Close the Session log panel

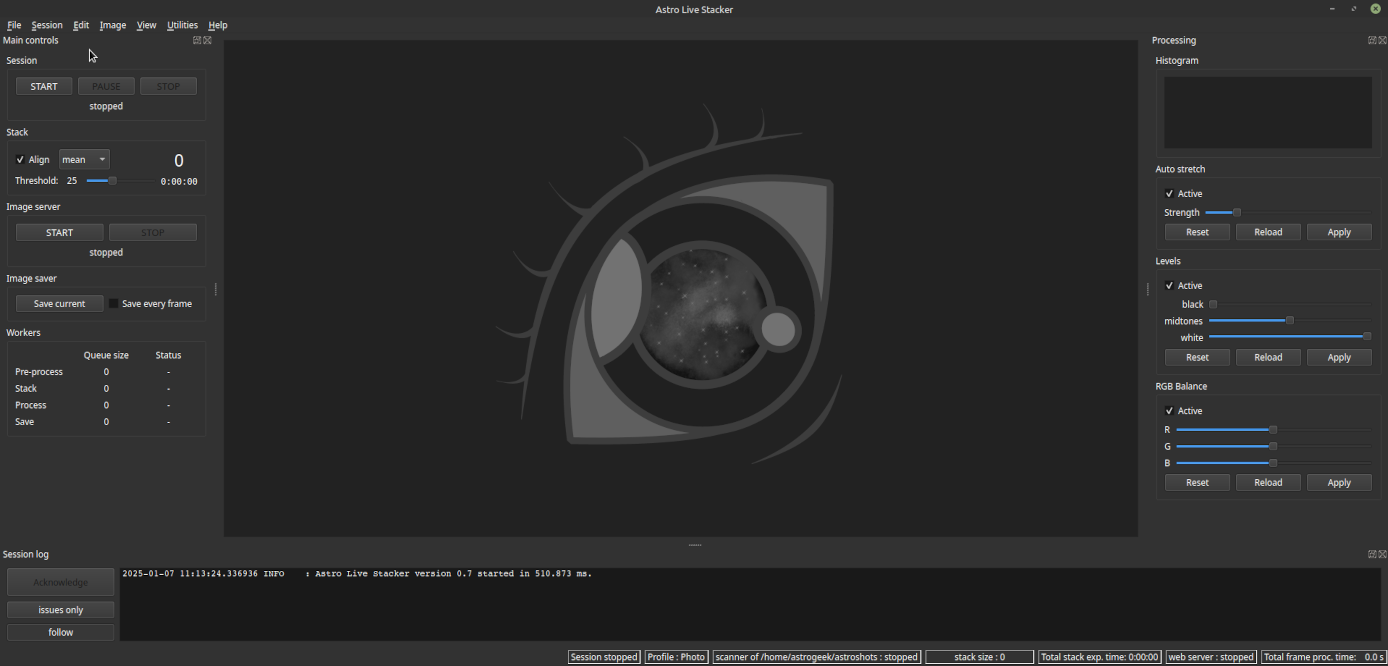tap(1381, 553)
